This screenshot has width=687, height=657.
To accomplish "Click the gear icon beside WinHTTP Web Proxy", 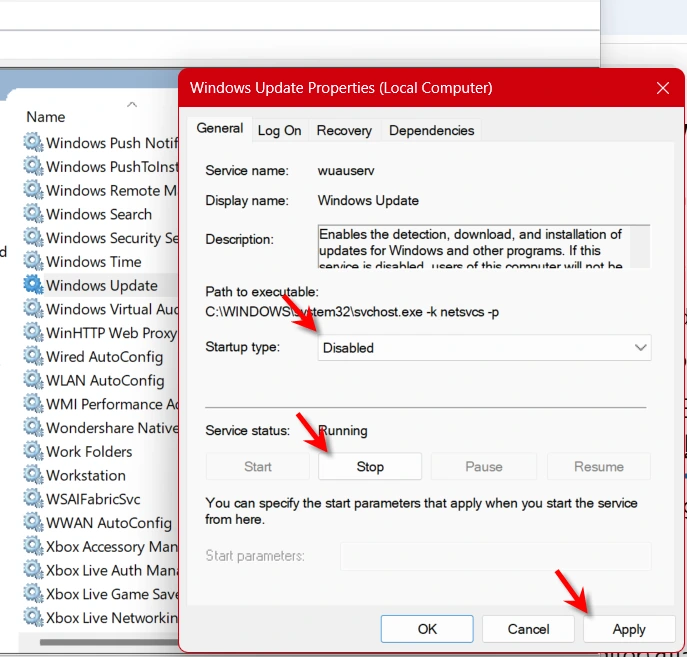I will pos(33,332).
